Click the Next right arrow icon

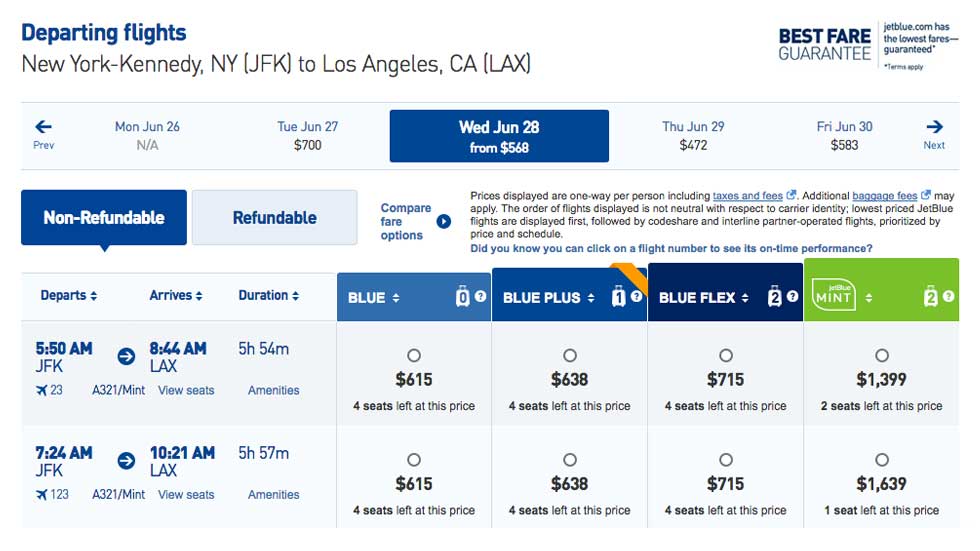tap(934, 127)
